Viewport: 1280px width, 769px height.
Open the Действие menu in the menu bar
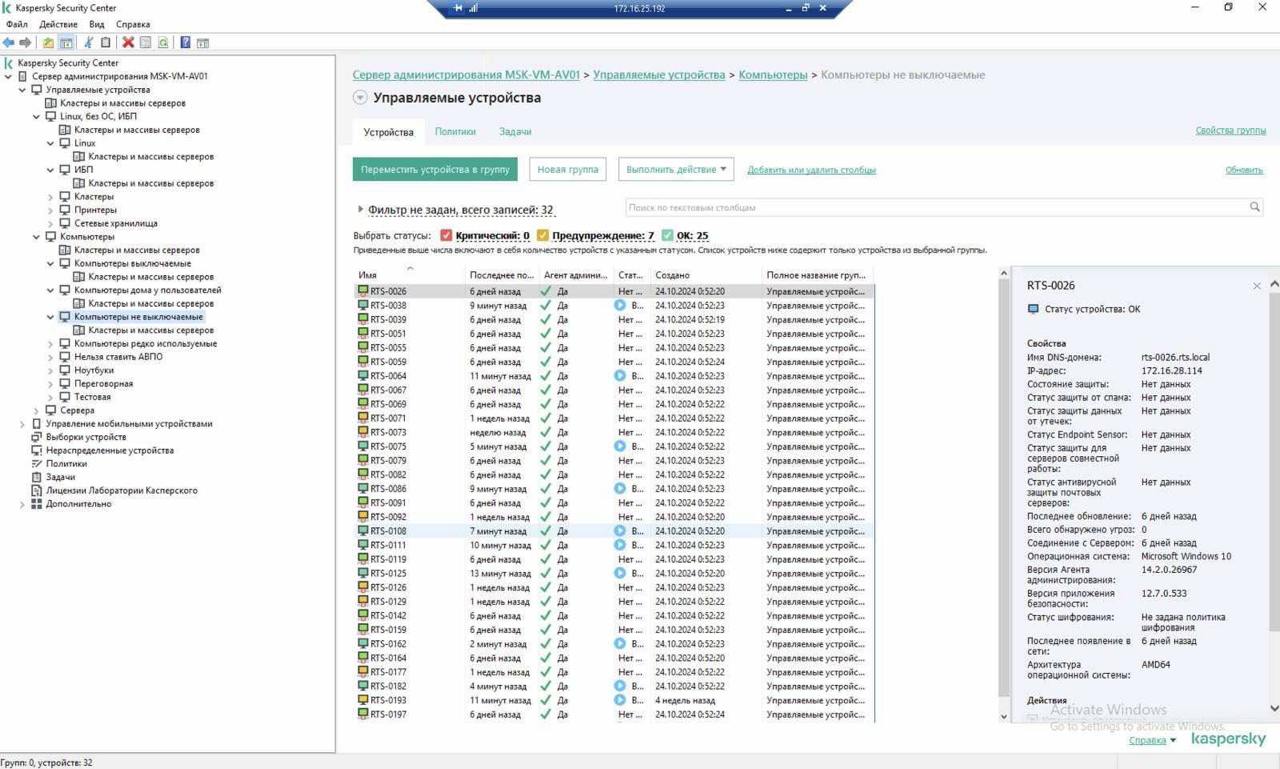tap(58, 24)
